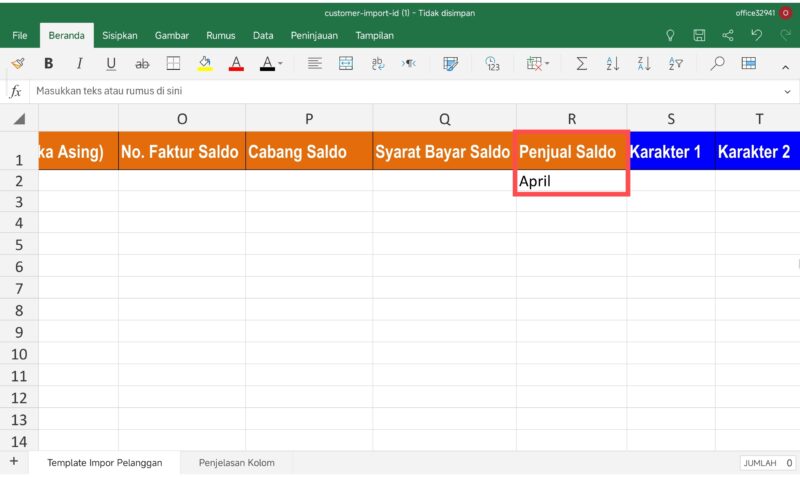
Task: Open the JUMLAH summary dropdown
Action: pos(767,463)
